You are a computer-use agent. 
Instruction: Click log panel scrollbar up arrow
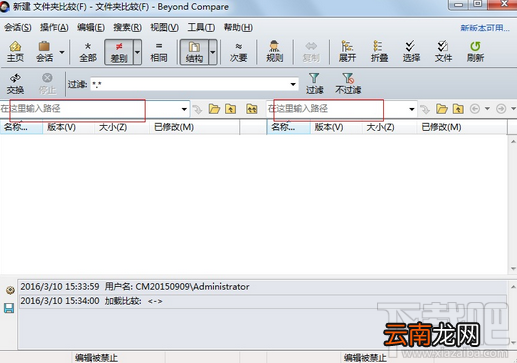tap(513, 287)
